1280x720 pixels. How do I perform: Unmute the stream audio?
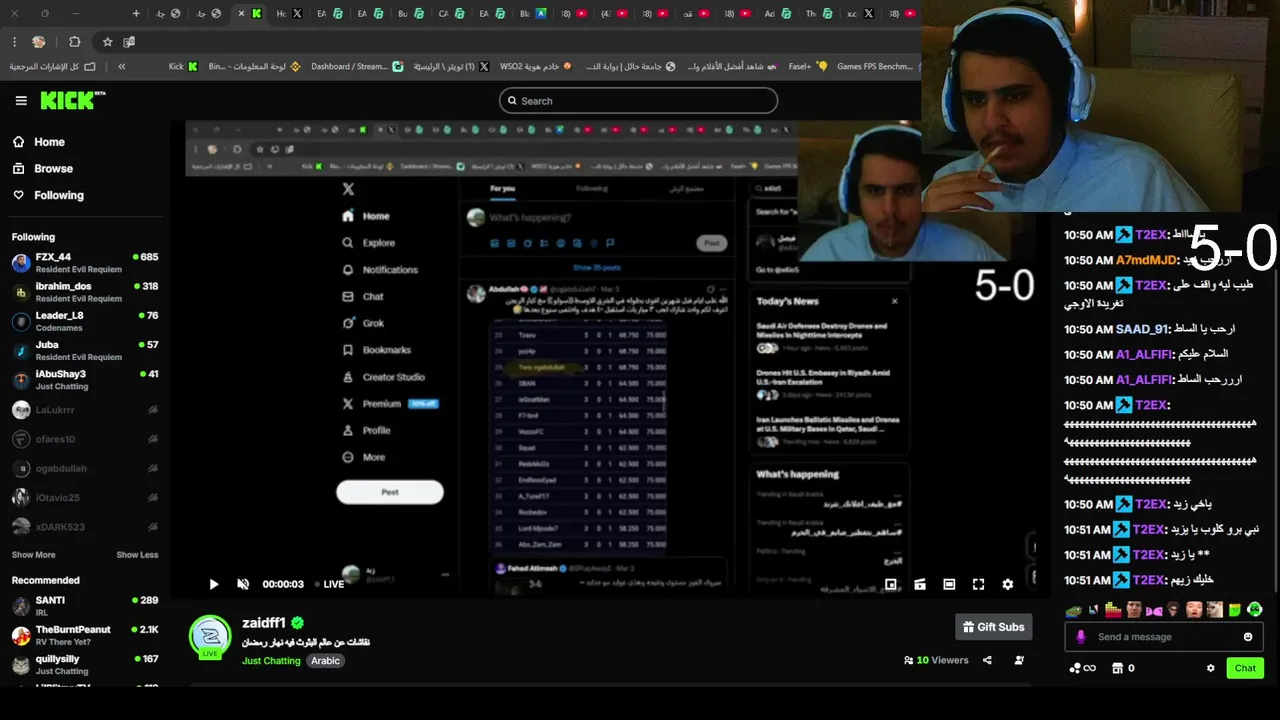coord(242,584)
